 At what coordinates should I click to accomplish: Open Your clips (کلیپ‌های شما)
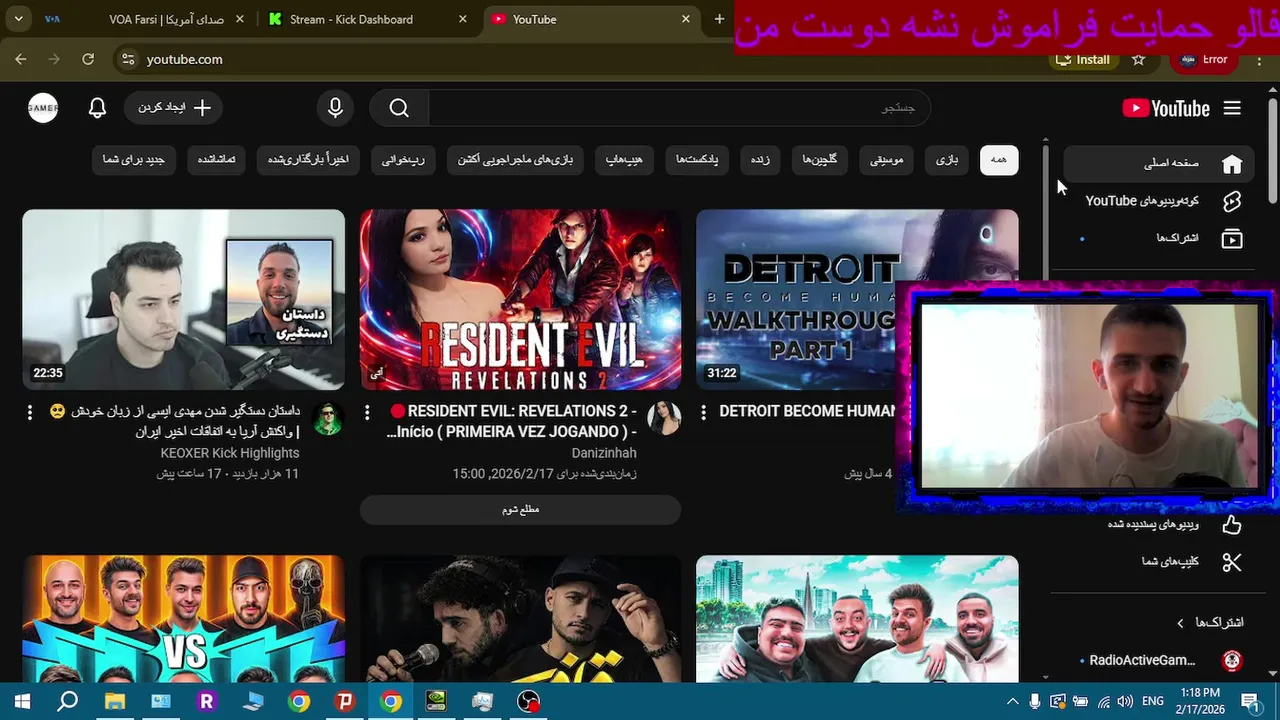(1159, 562)
